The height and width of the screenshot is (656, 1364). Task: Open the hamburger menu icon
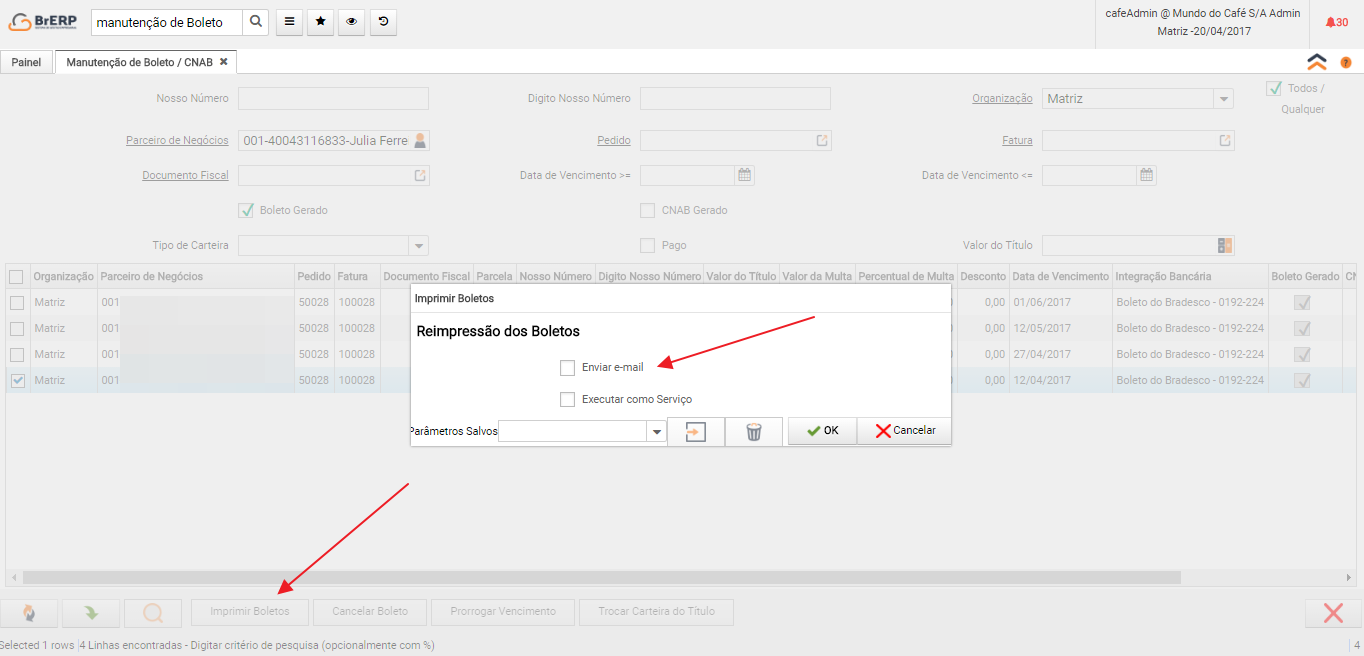(x=289, y=22)
